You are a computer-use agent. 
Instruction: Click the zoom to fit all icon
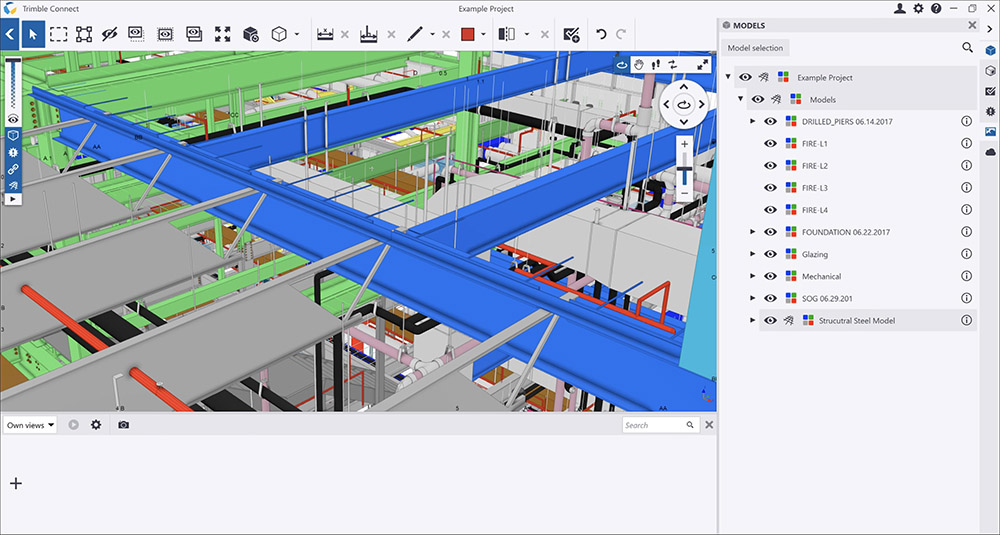pyautogui.click(x=222, y=34)
